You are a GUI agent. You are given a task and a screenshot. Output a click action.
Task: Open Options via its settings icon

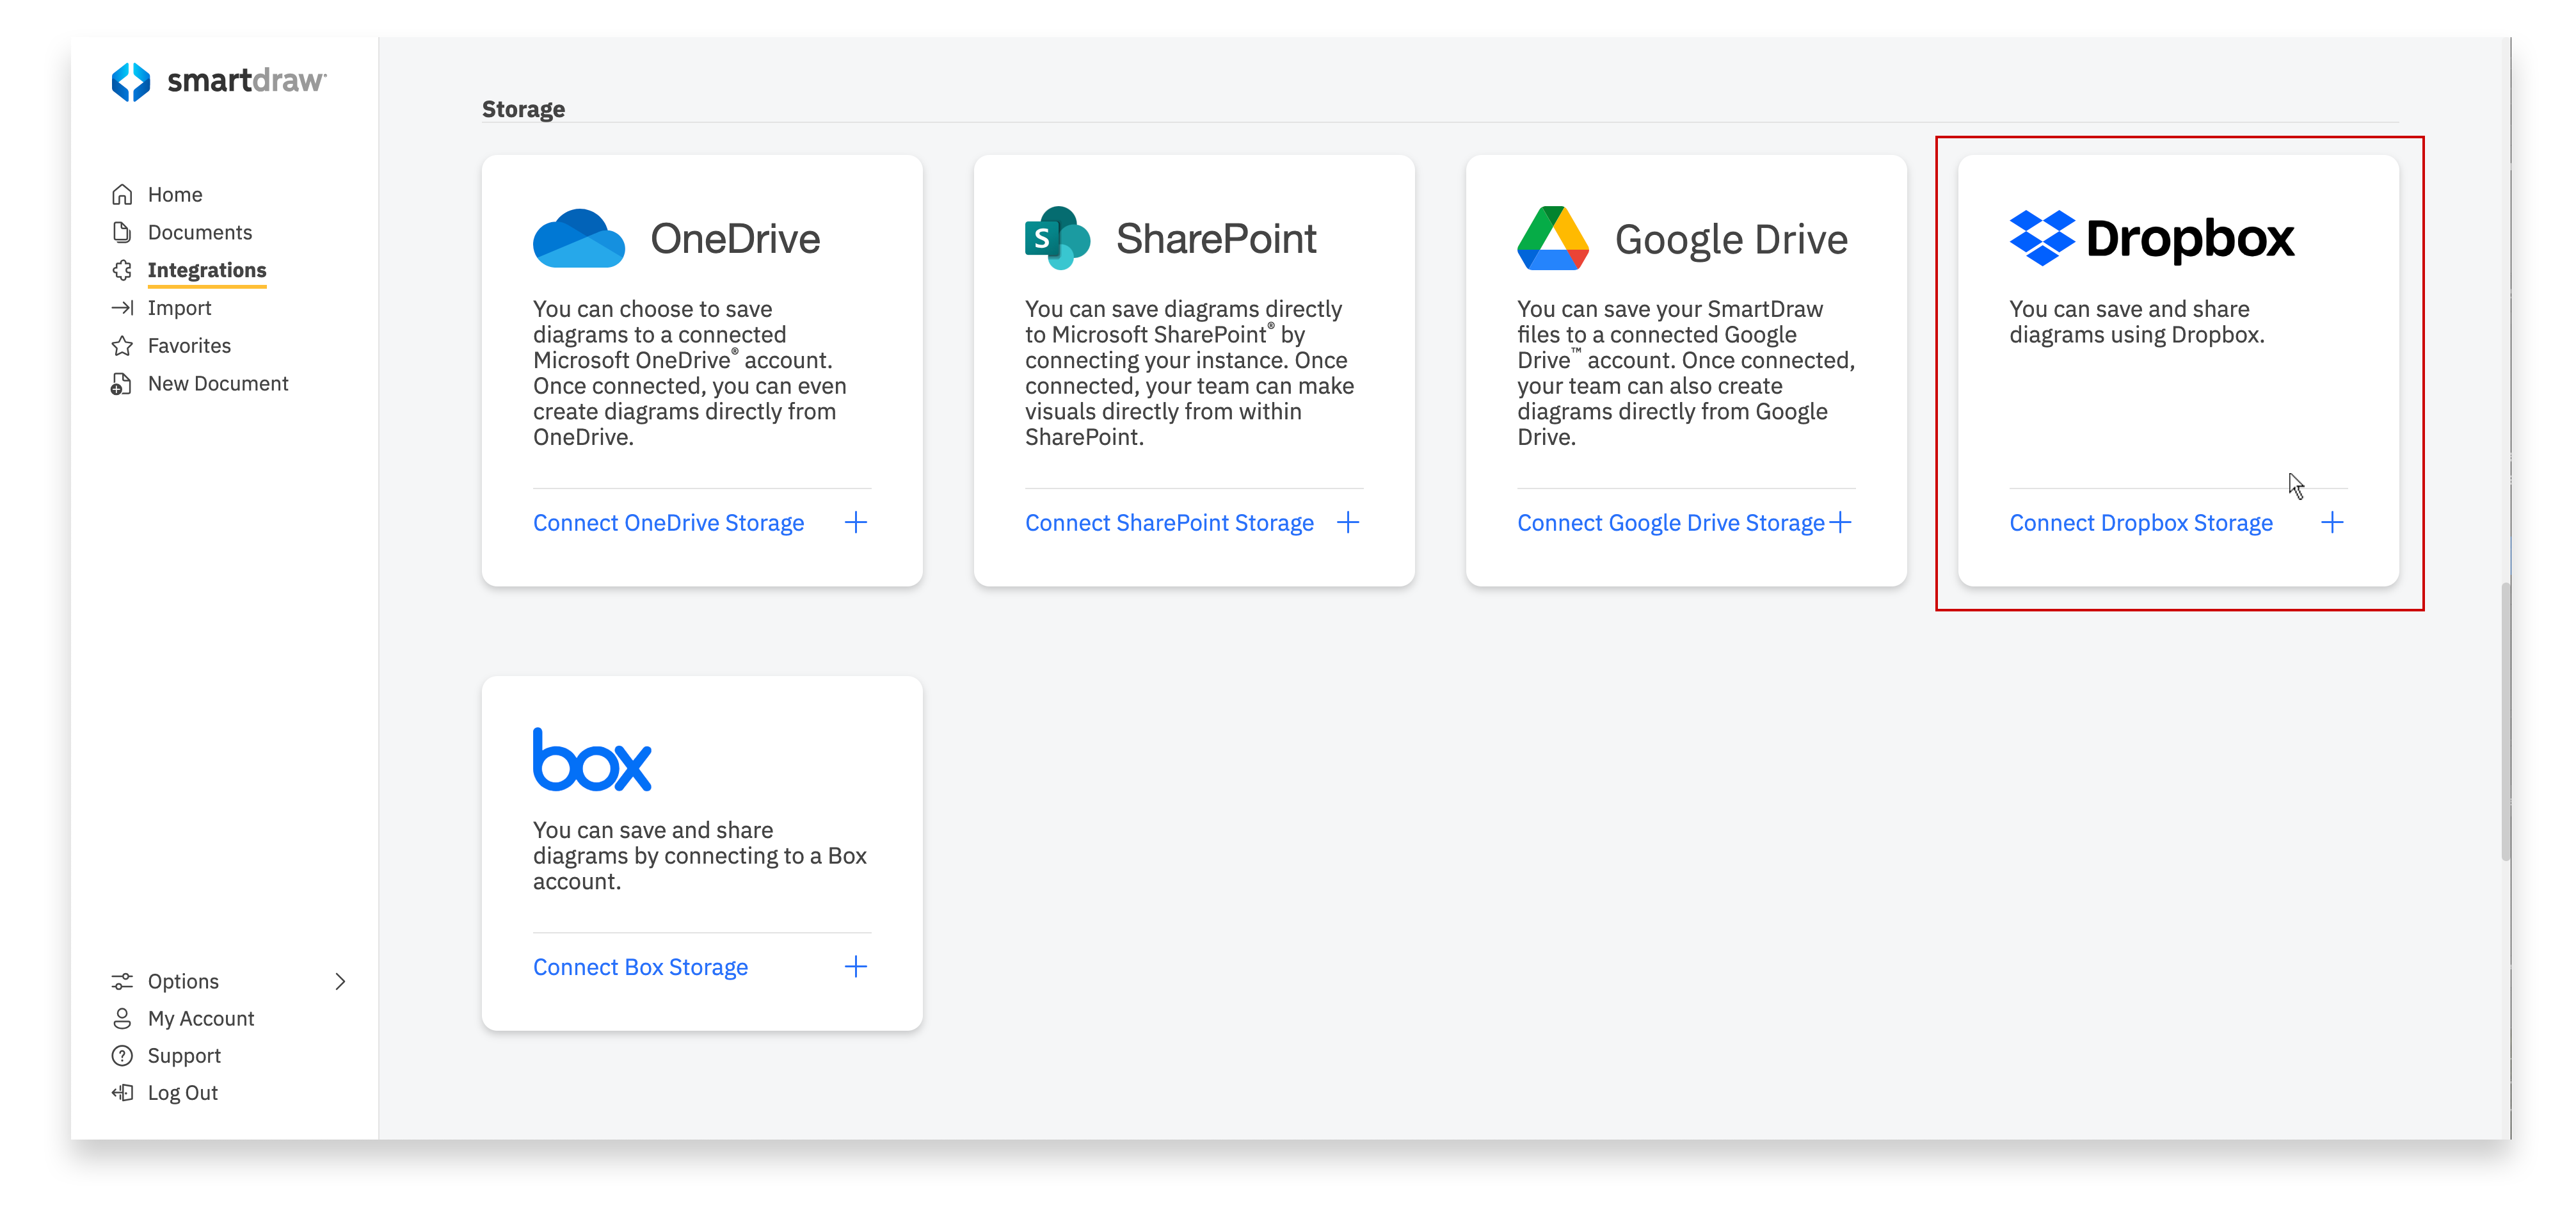122,981
